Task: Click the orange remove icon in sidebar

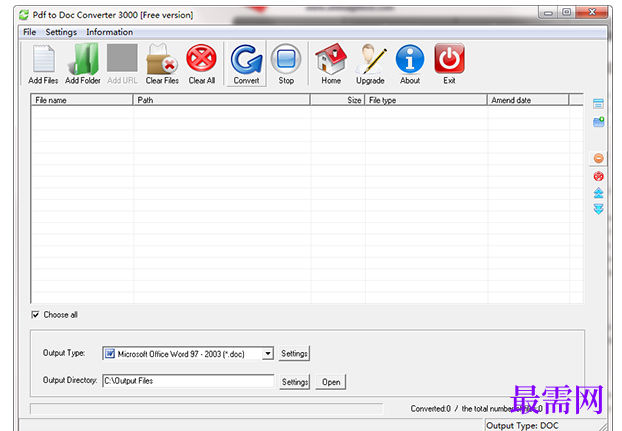Action: 599,158
